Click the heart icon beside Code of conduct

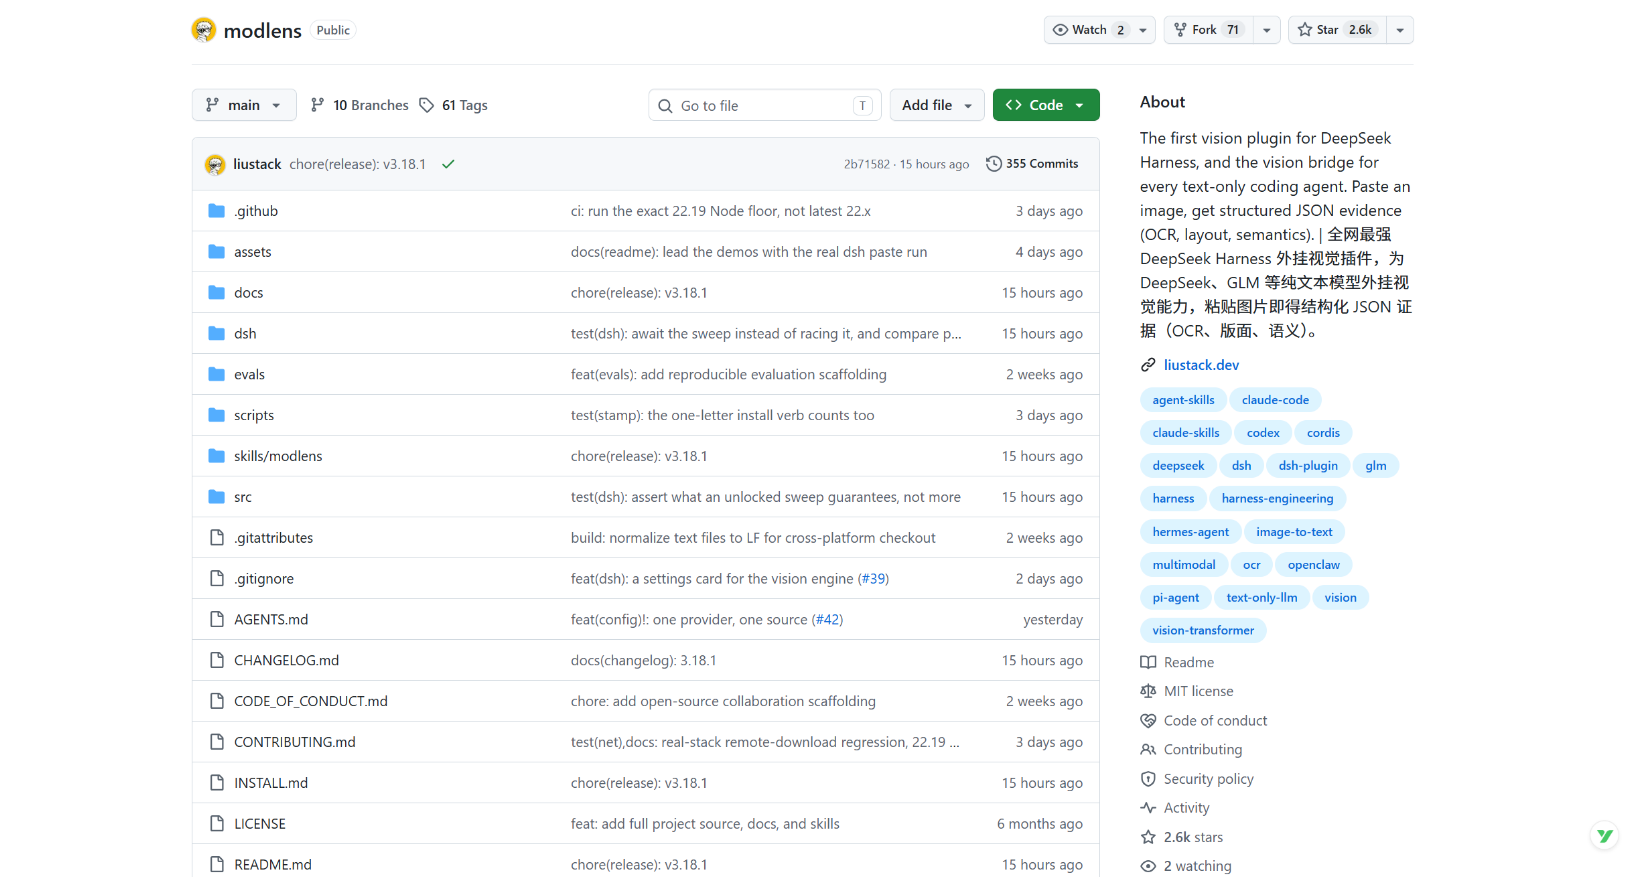coord(1148,721)
